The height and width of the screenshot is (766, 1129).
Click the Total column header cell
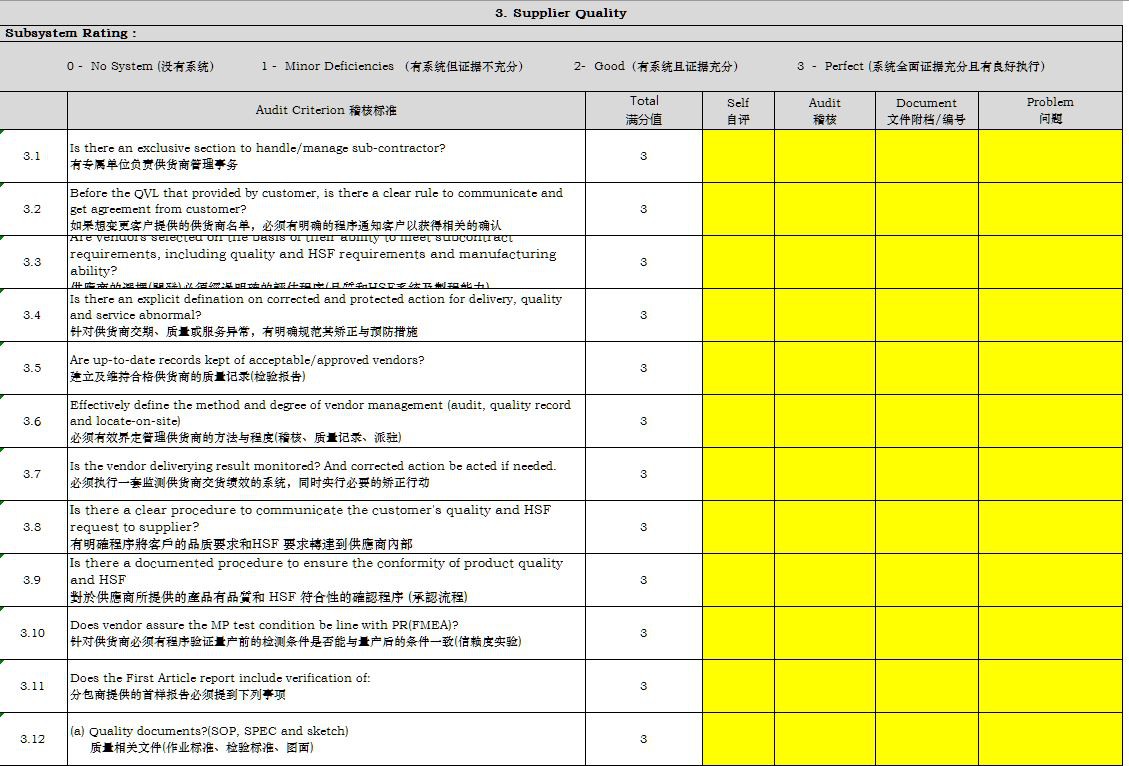[644, 111]
